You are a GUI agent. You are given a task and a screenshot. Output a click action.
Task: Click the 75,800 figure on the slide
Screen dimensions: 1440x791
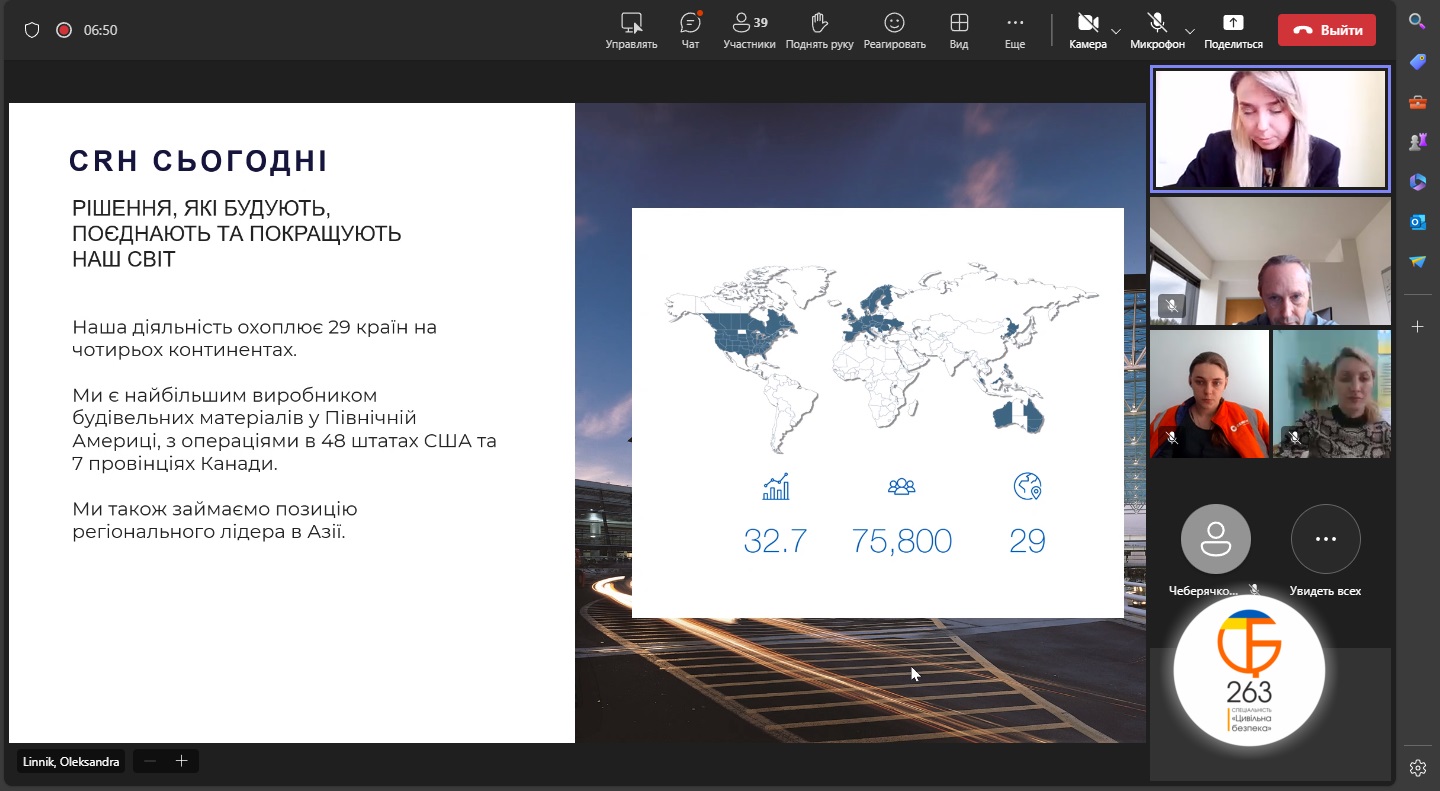902,541
